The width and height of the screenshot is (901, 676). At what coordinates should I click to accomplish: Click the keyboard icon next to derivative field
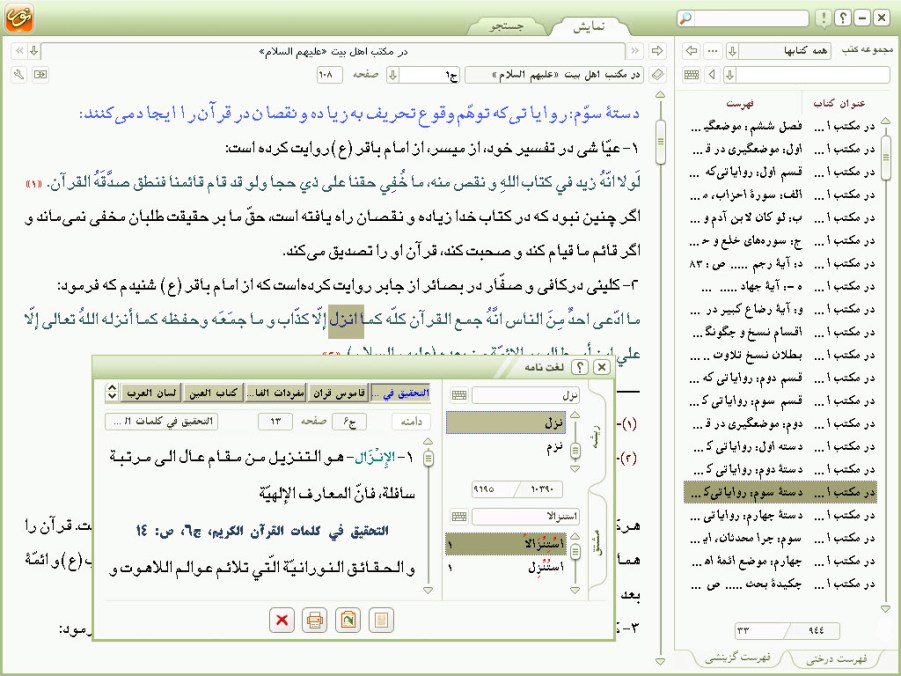point(459,517)
